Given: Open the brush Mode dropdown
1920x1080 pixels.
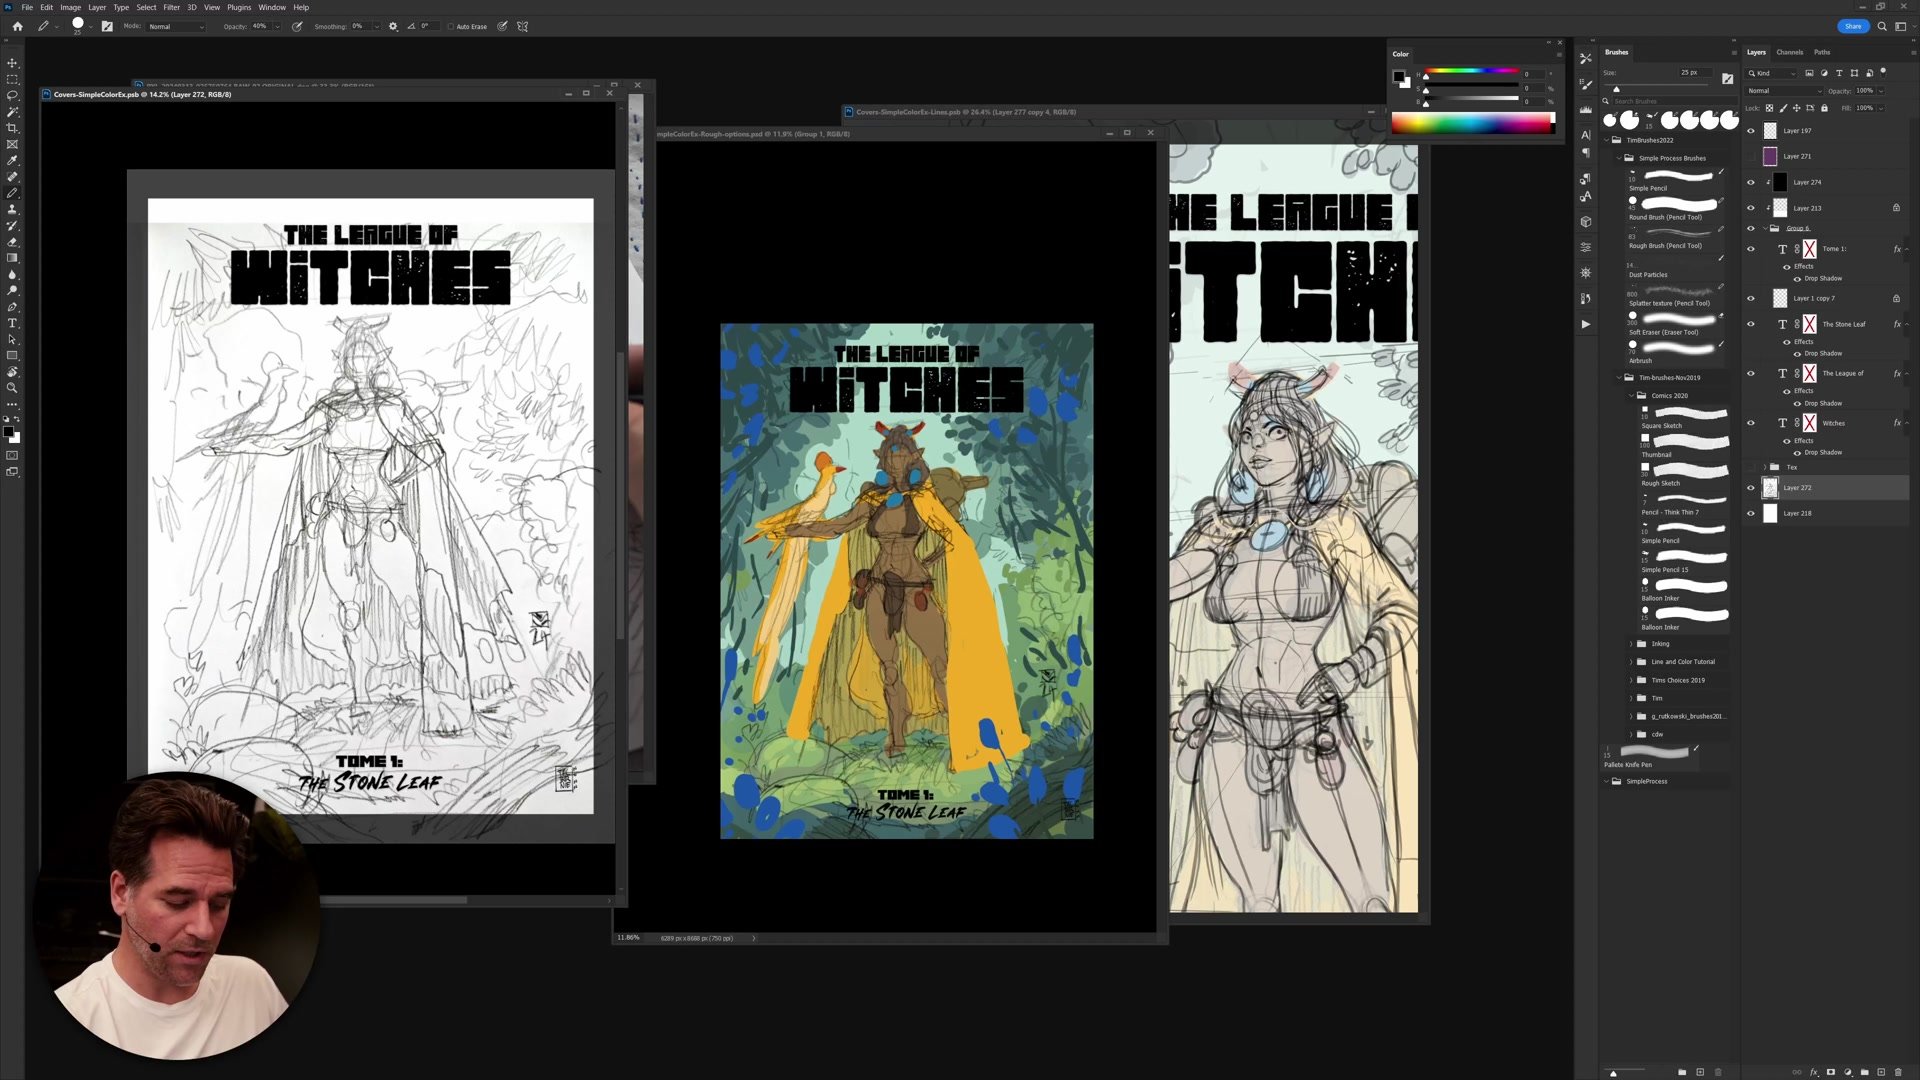Looking at the screenshot, I should [176, 27].
